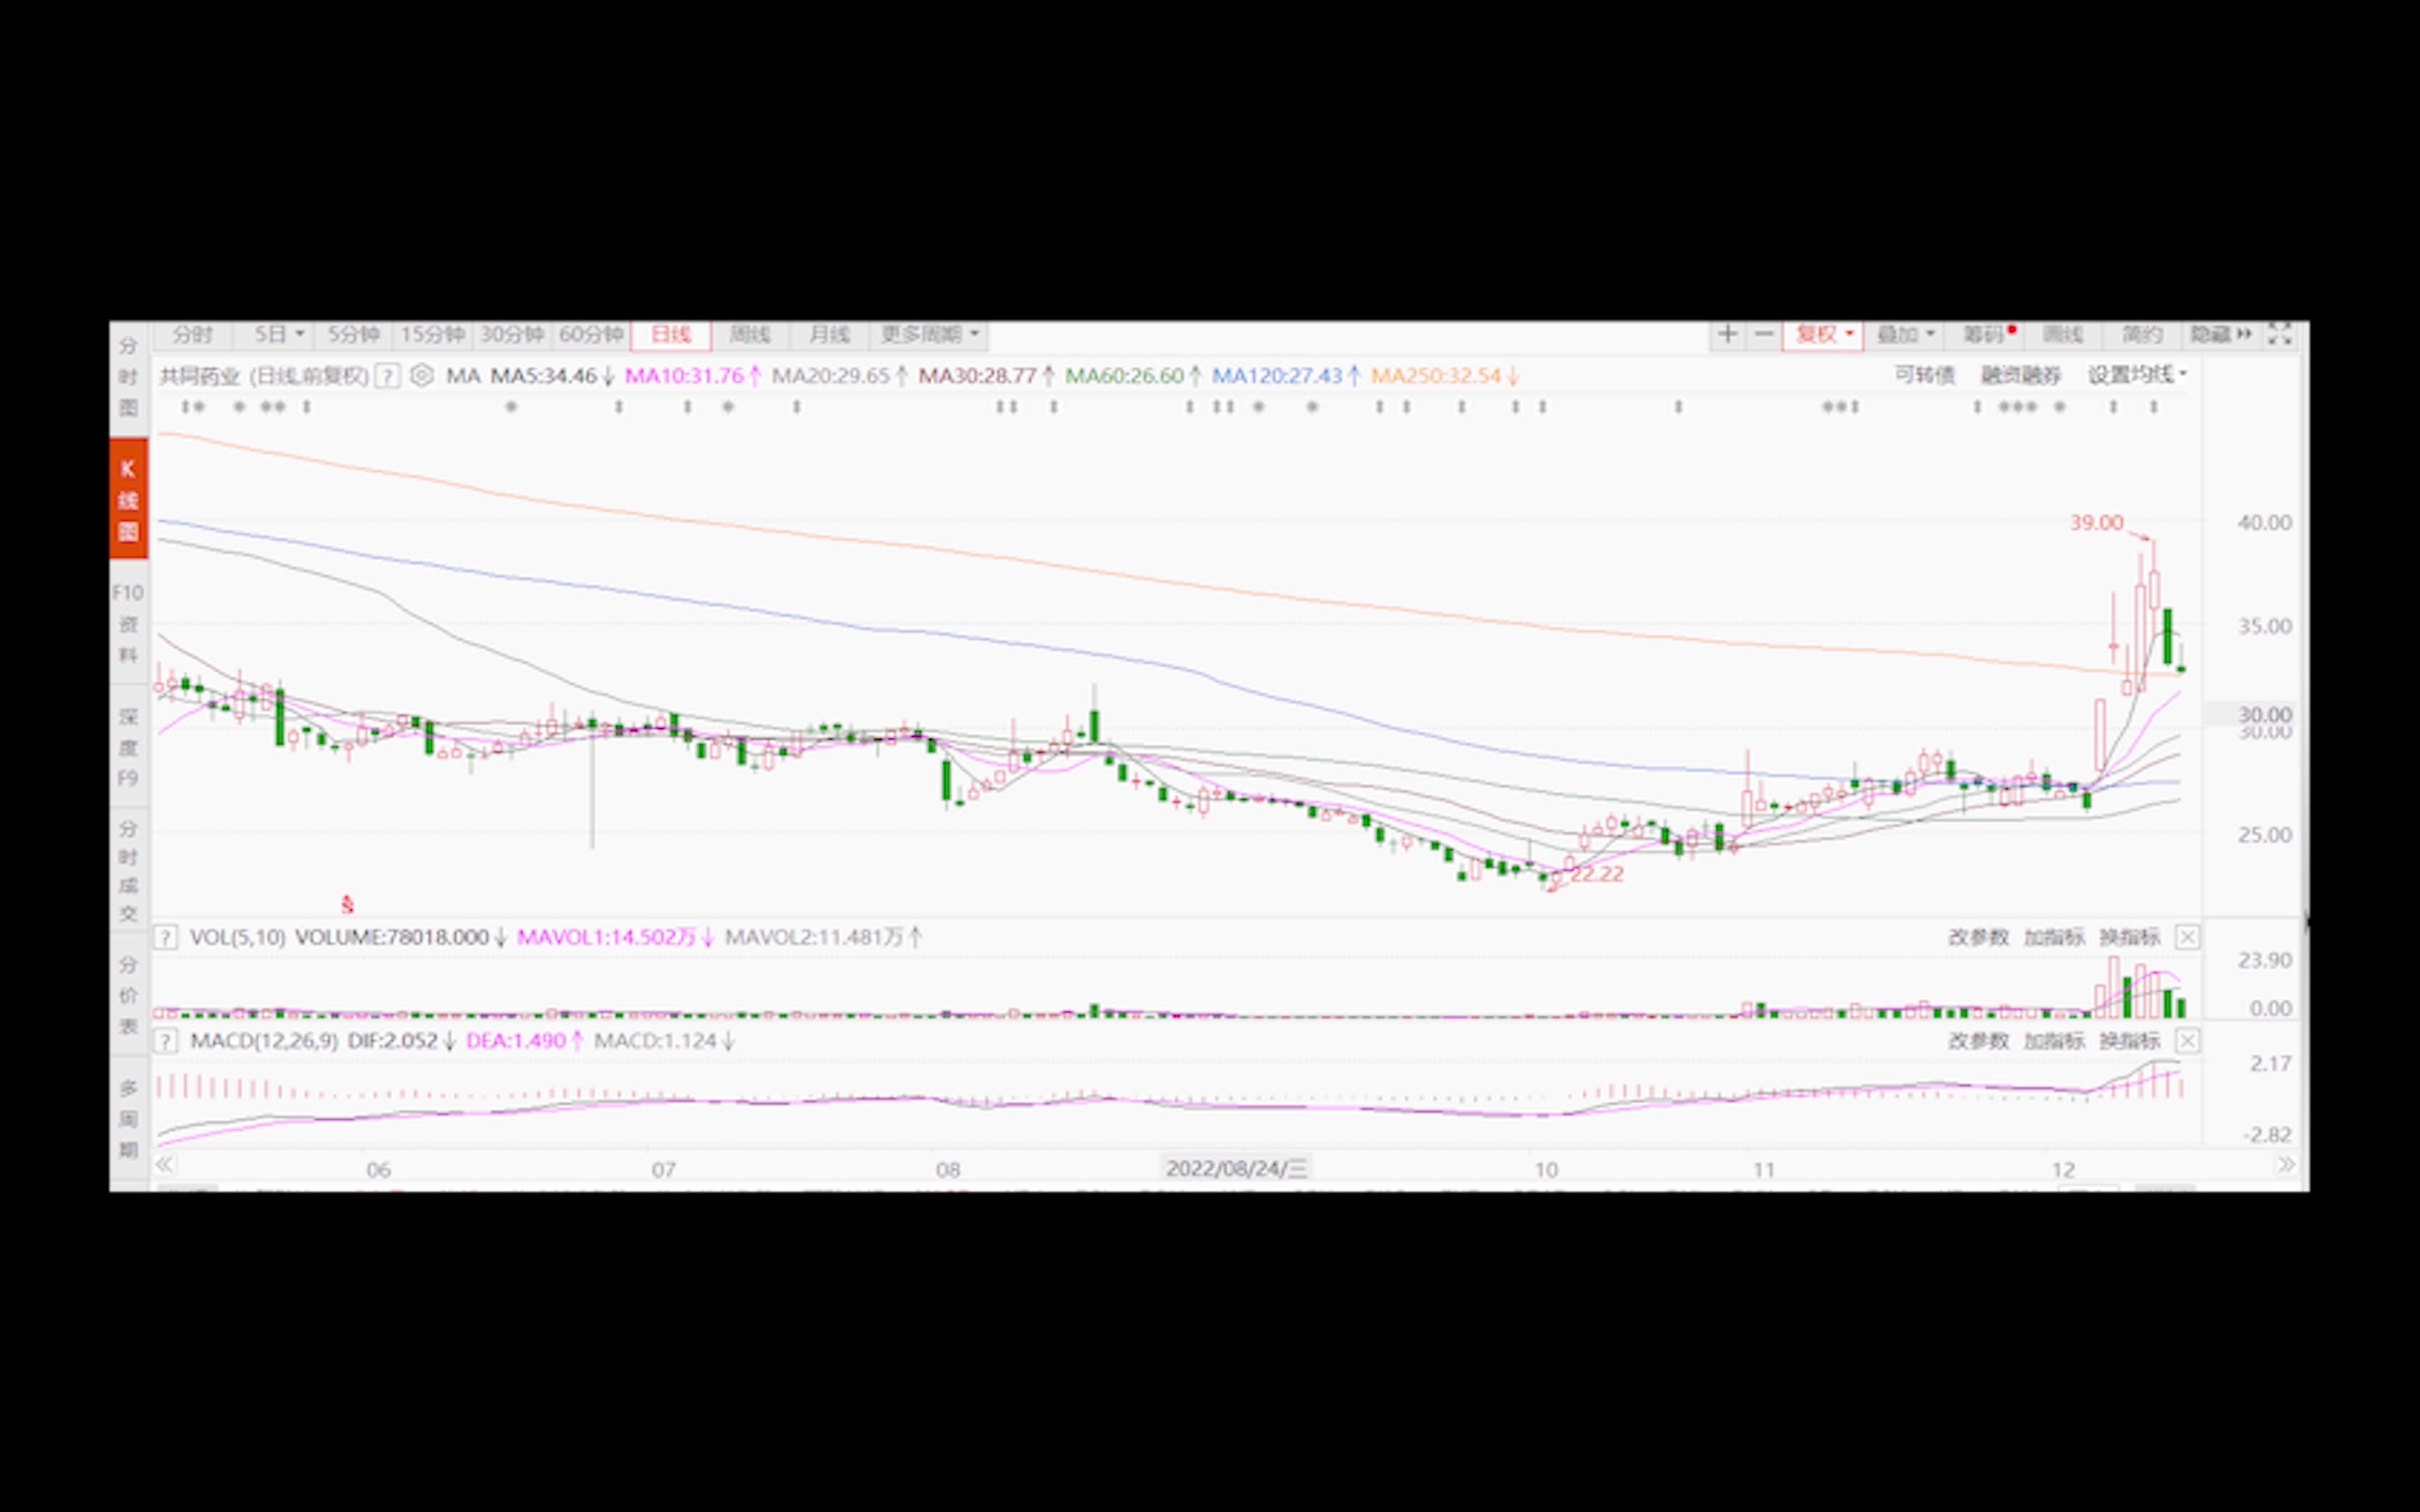Toggle fullscreen chart view icon
The height and width of the screenshot is (1512, 2420).
[x=2279, y=335]
